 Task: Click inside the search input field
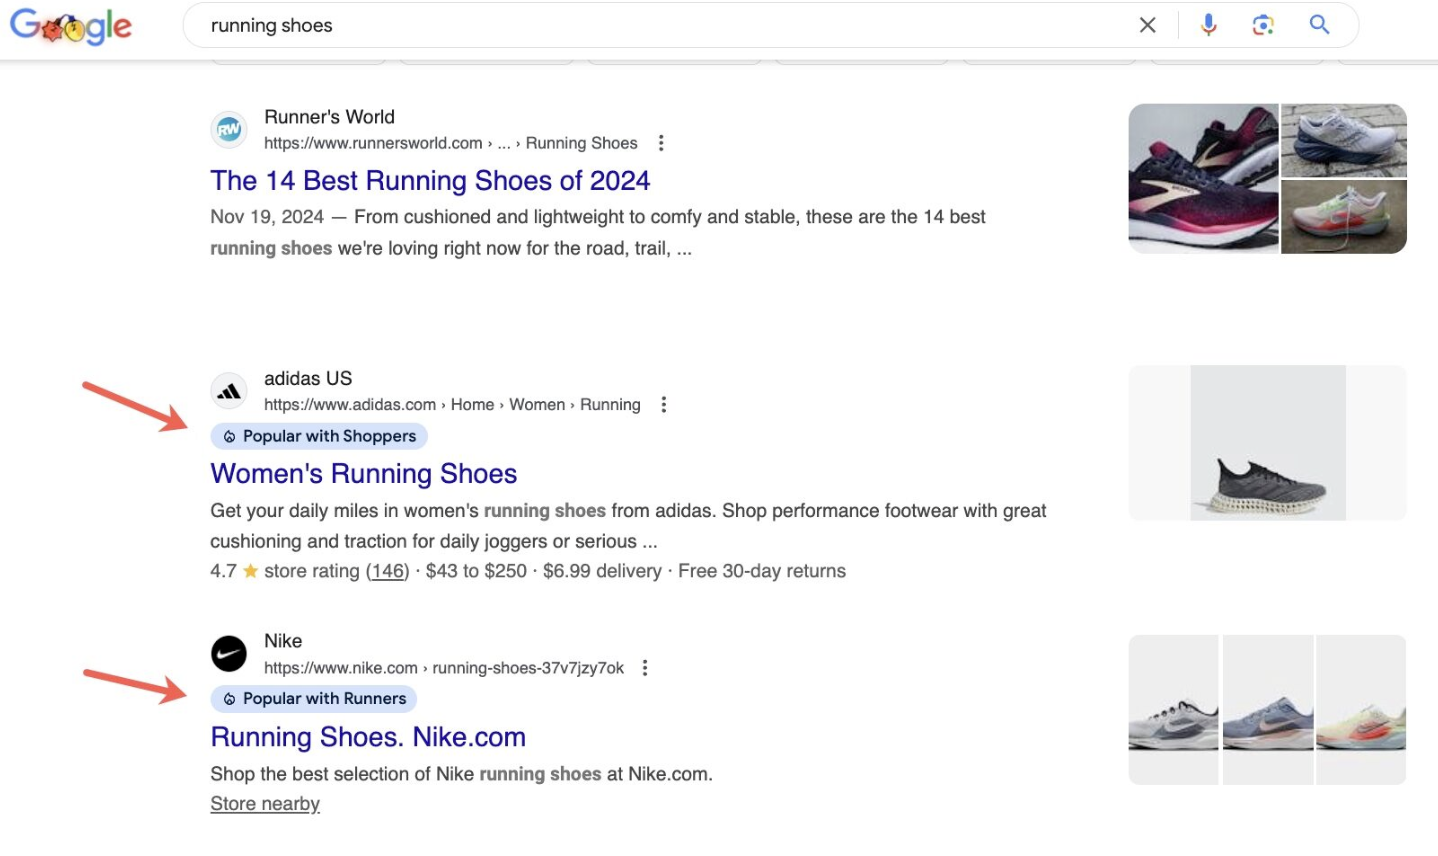[x=500, y=25]
